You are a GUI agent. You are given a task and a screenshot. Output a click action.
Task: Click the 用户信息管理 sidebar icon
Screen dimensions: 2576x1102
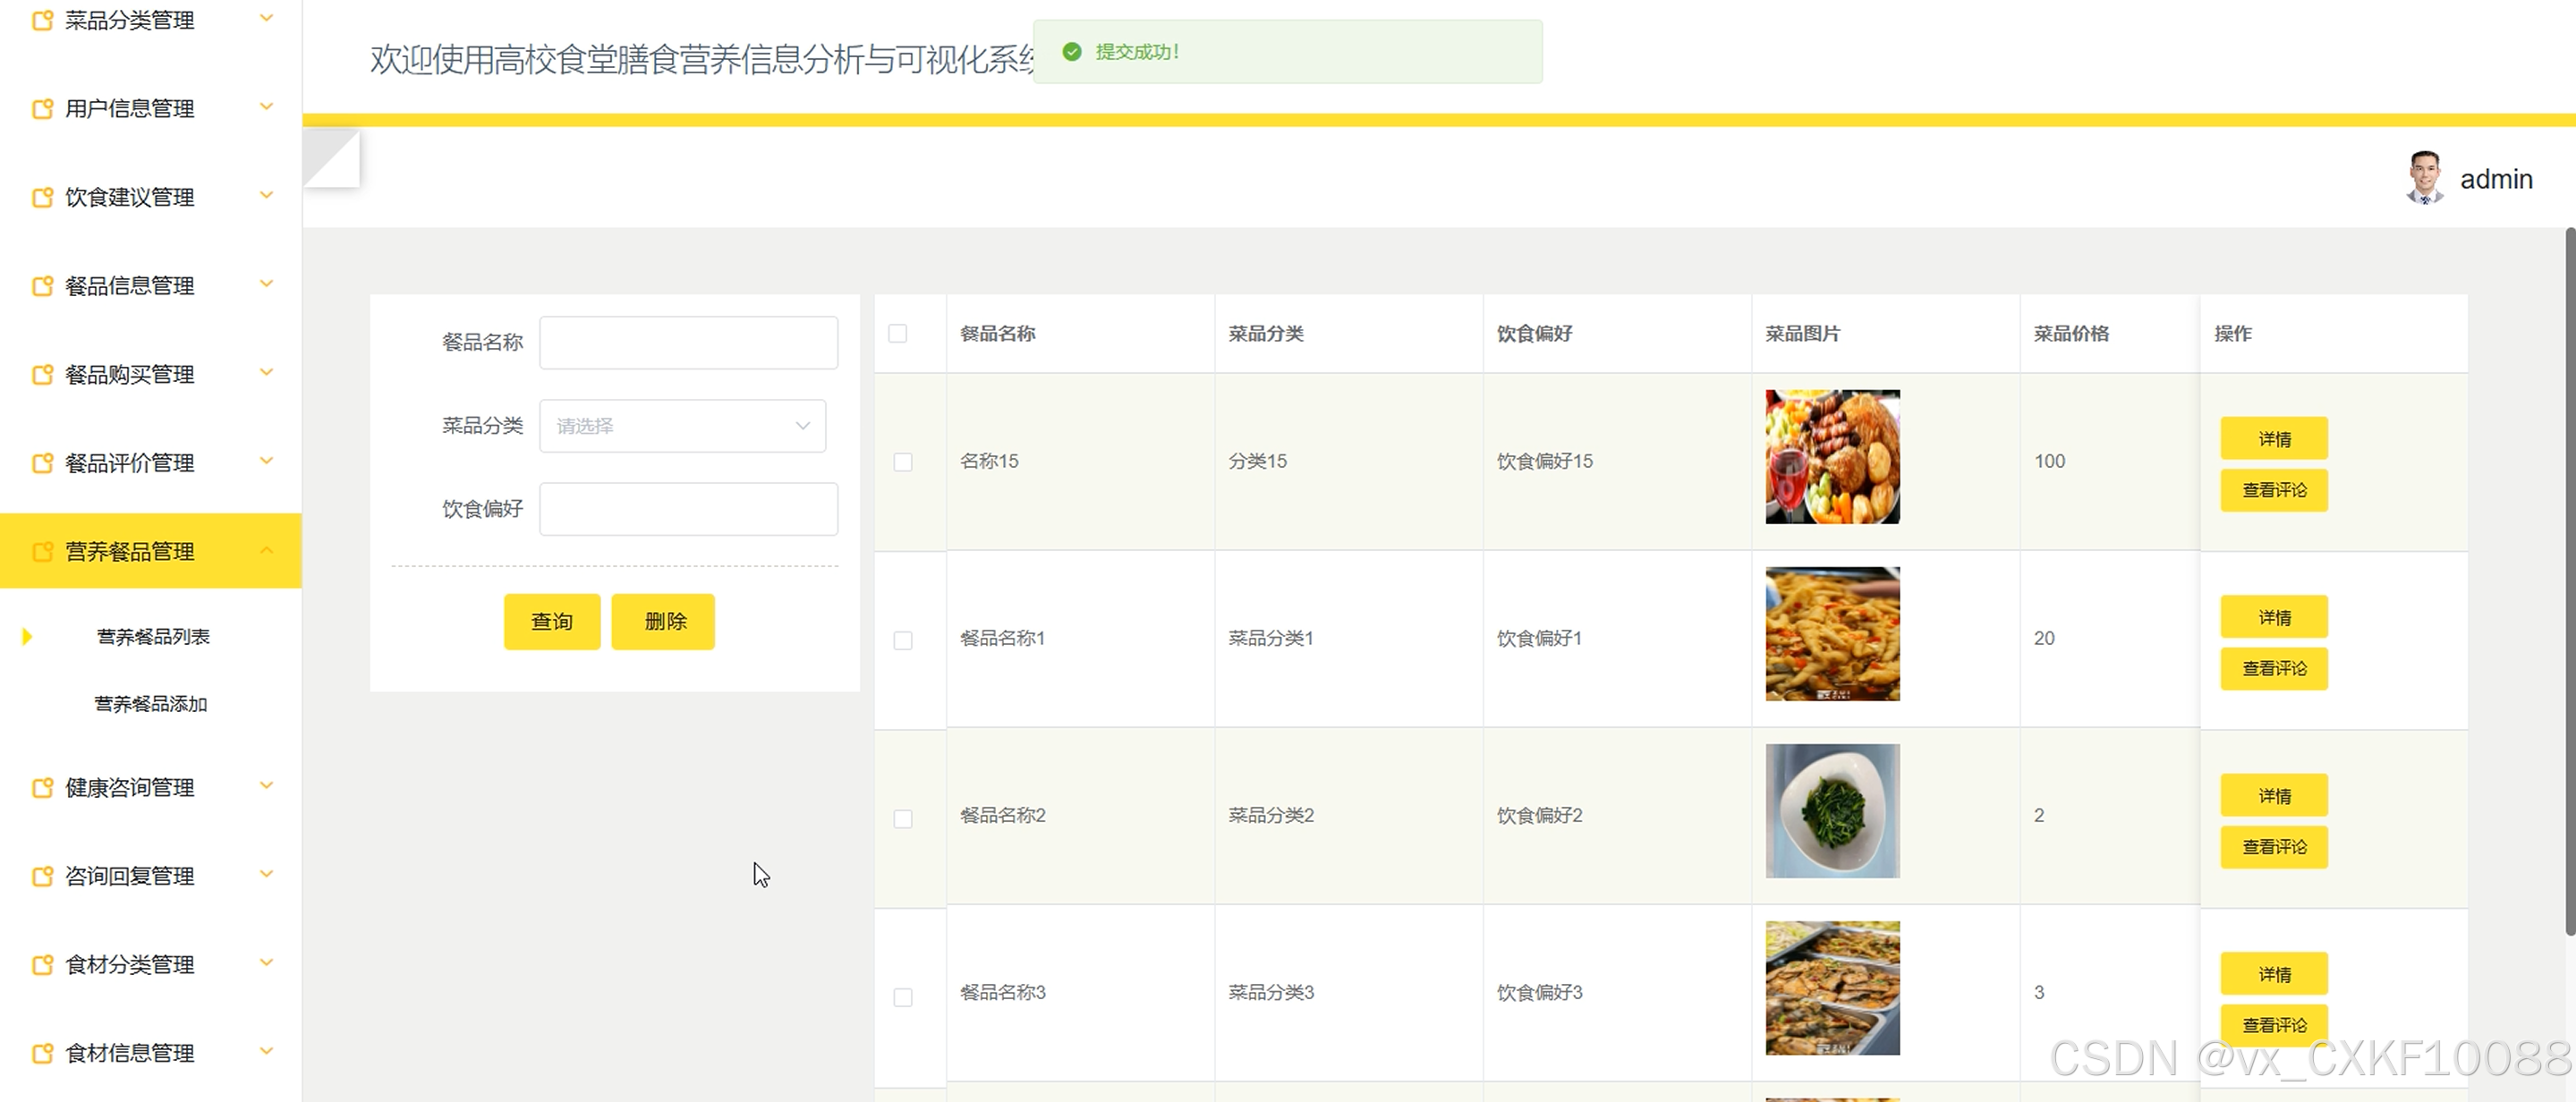pyautogui.click(x=42, y=109)
